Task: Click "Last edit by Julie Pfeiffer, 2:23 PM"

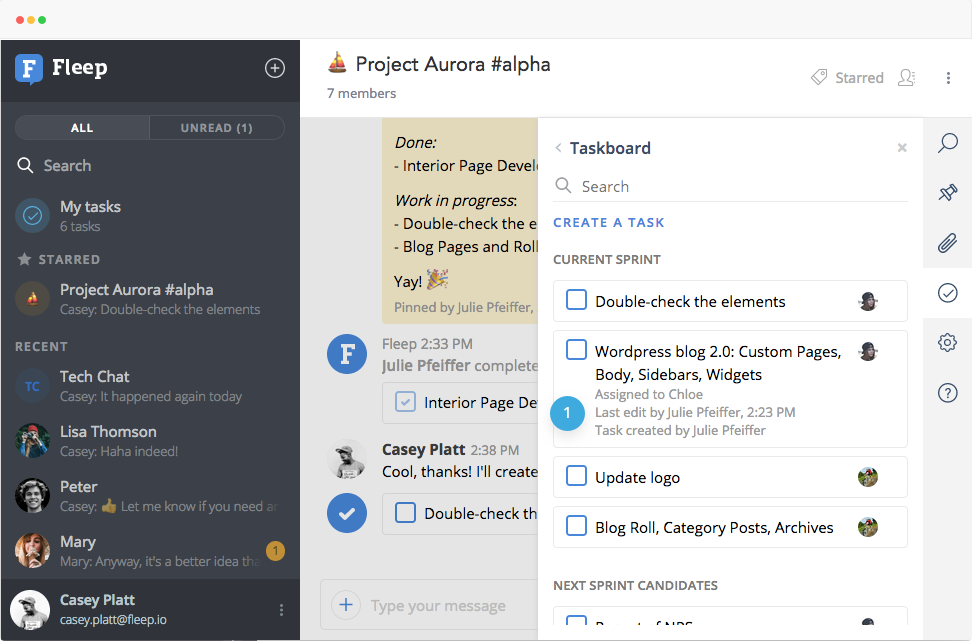Action: tap(695, 412)
